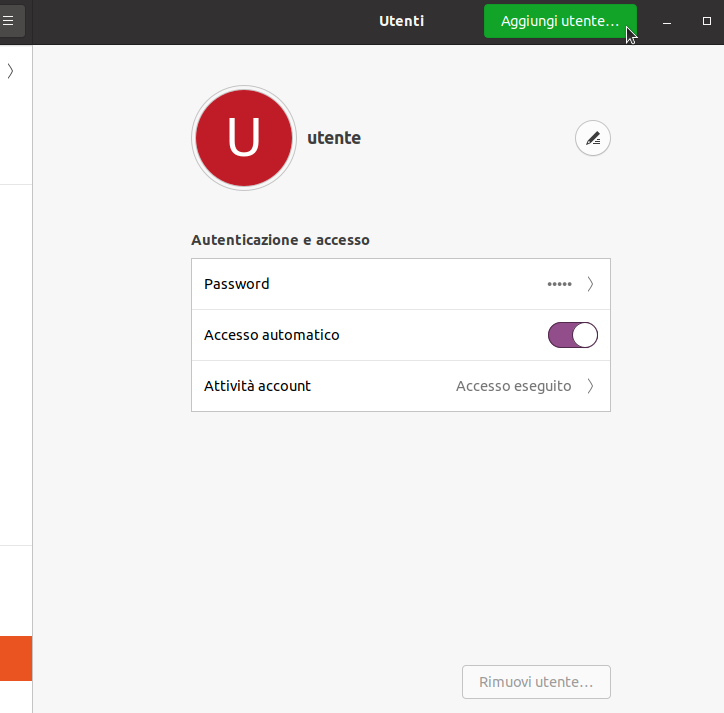Click the Rimuovi utente button
The height and width of the screenshot is (713, 724).
[536, 682]
